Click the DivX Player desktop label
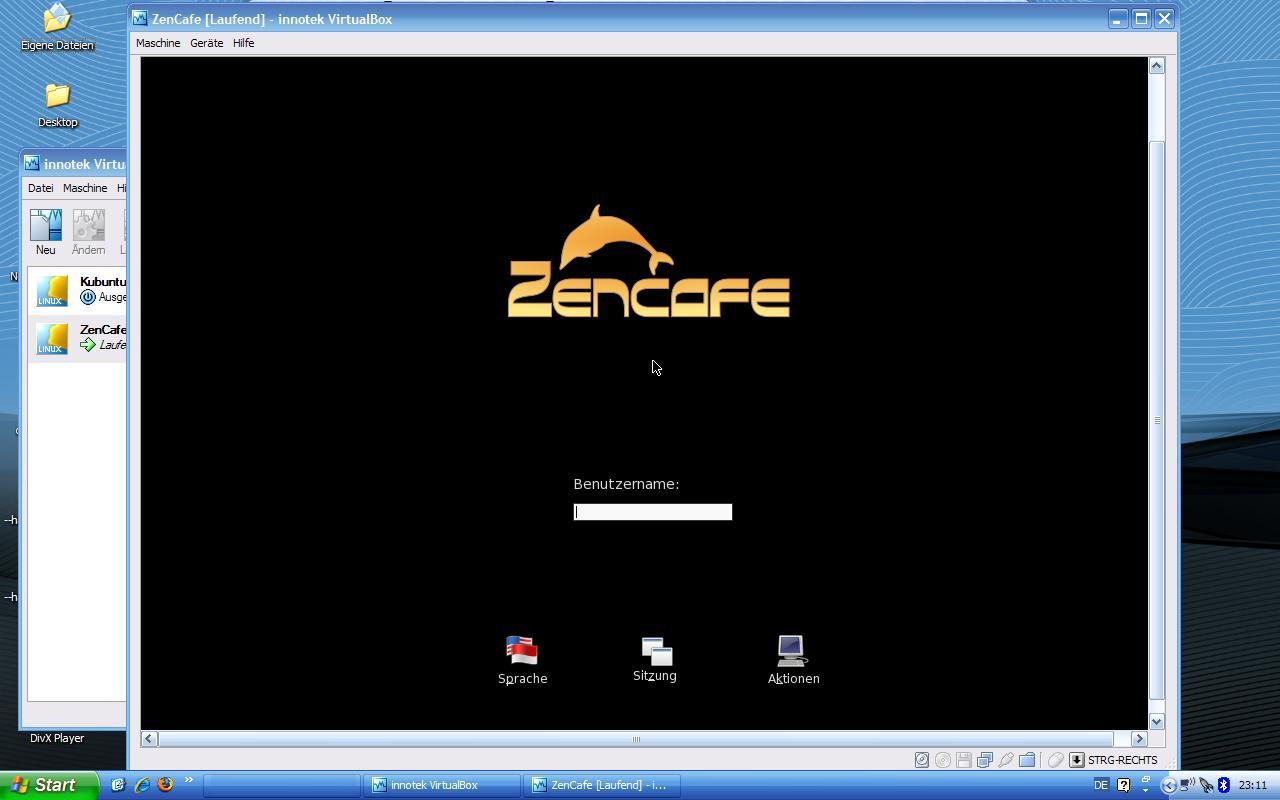Viewport: 1280px width, 800px height. (57, 738)
